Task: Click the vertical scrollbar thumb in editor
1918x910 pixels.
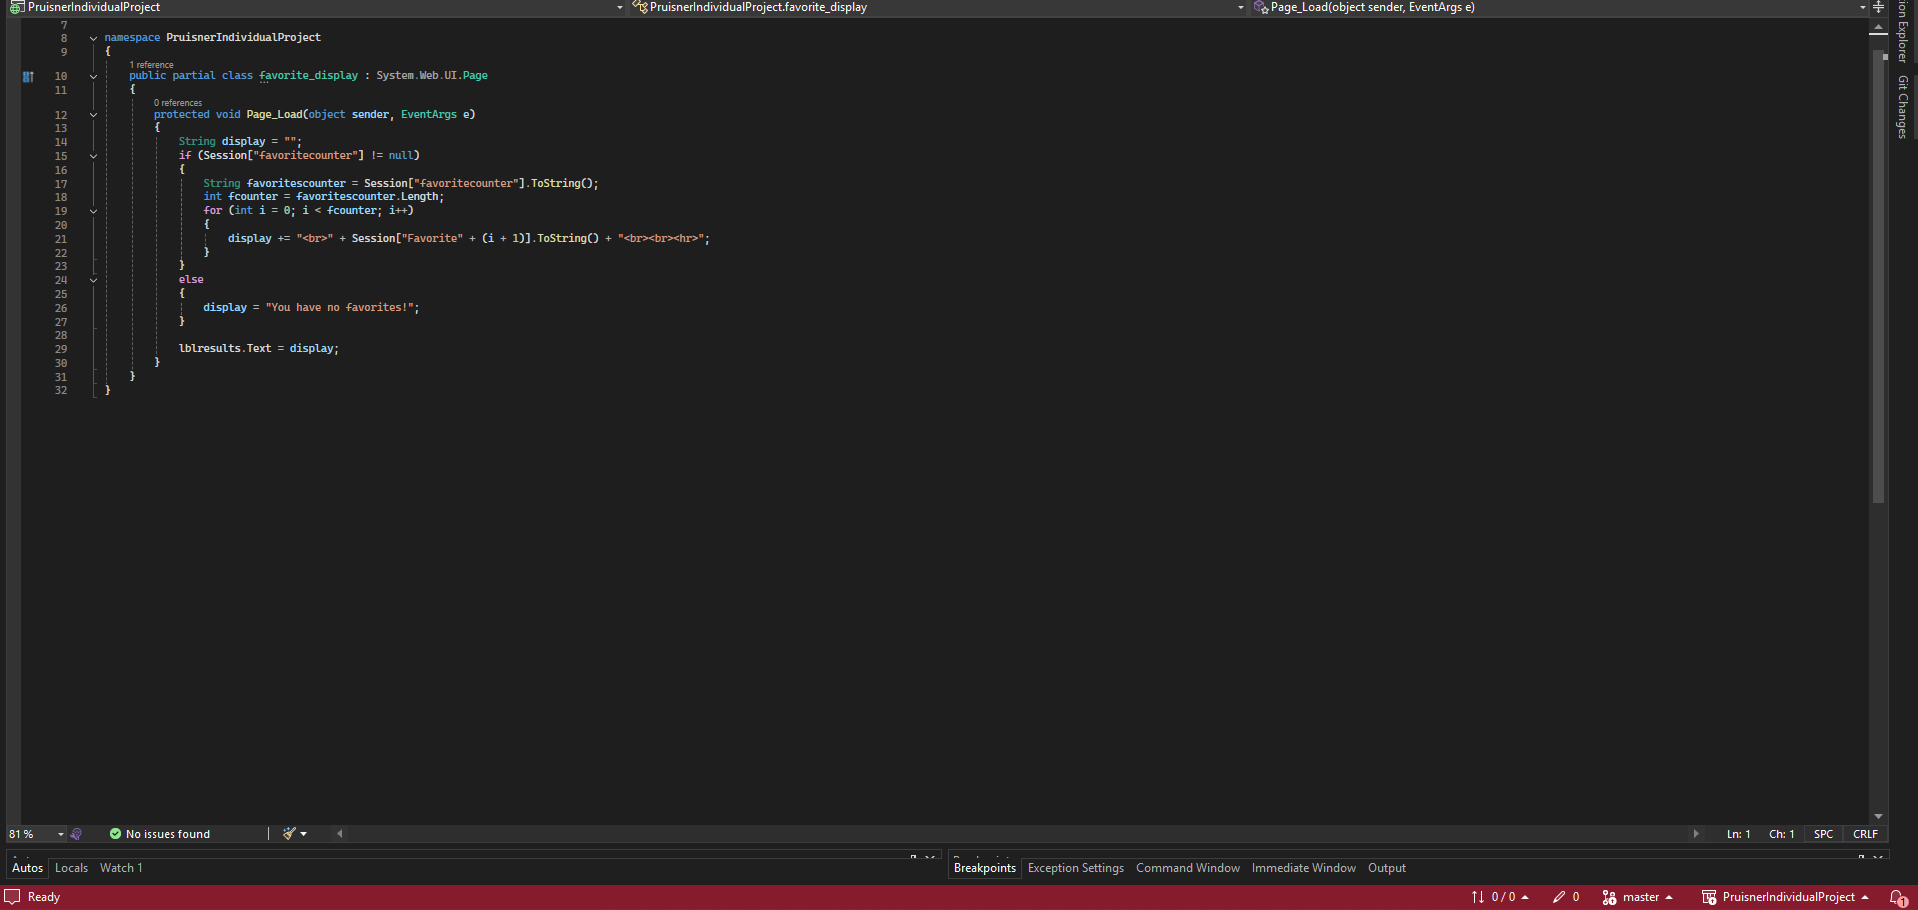Action: tap(1878, 277)
